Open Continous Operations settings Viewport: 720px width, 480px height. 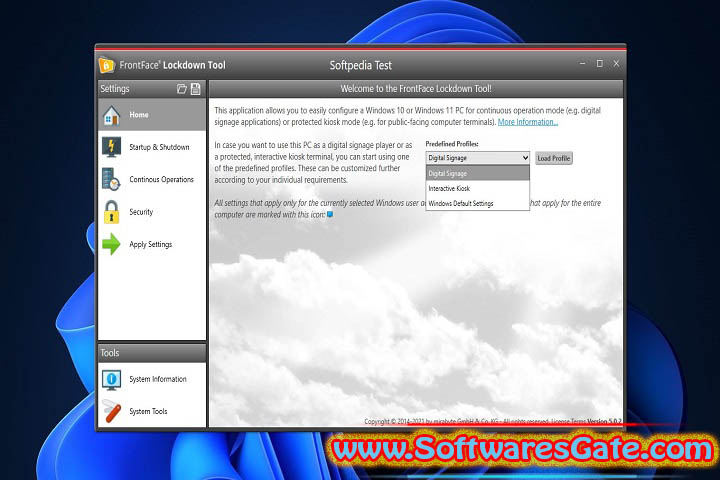click(x=152, y=179)
